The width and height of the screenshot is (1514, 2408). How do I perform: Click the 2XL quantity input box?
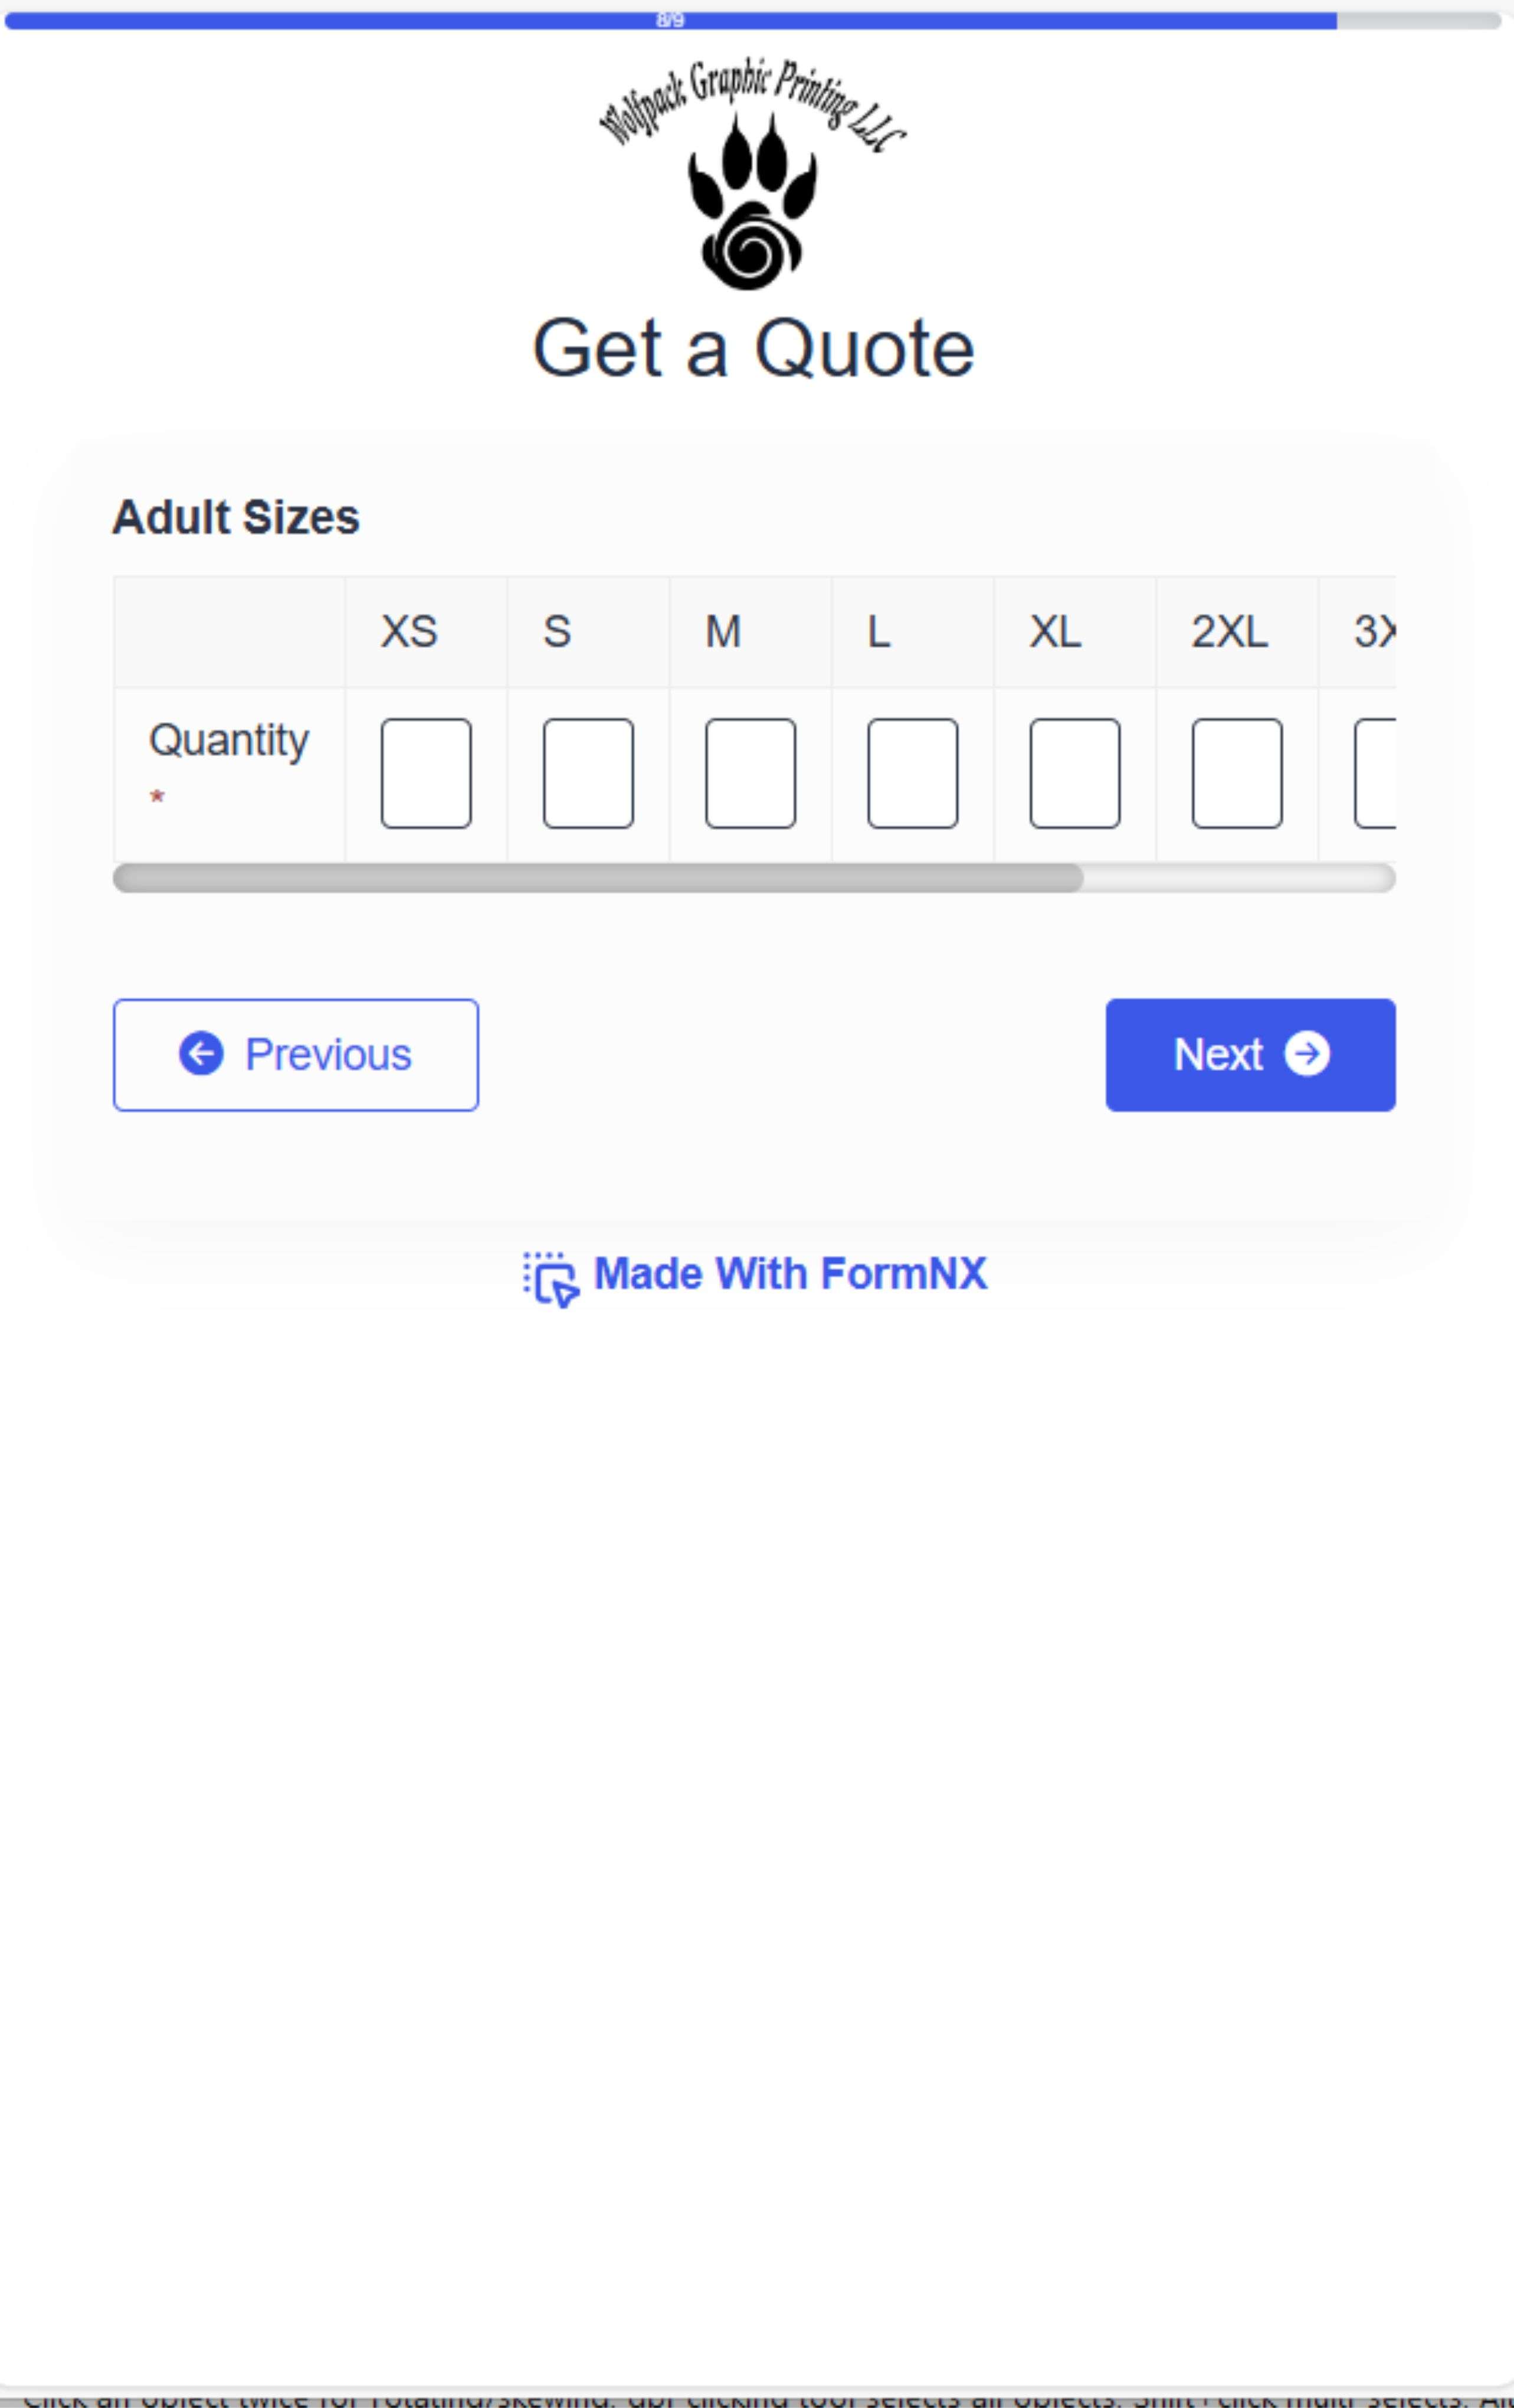1237,773
